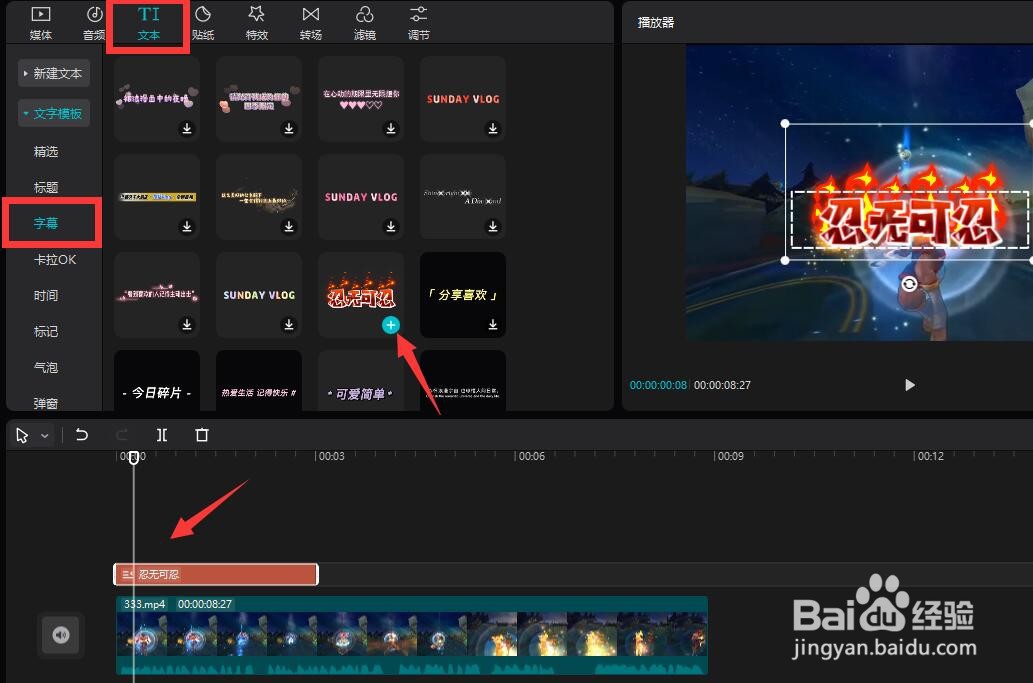Download the five-hearts subtitle template
Screen dimensions: 1033x683
coord(391,128)
